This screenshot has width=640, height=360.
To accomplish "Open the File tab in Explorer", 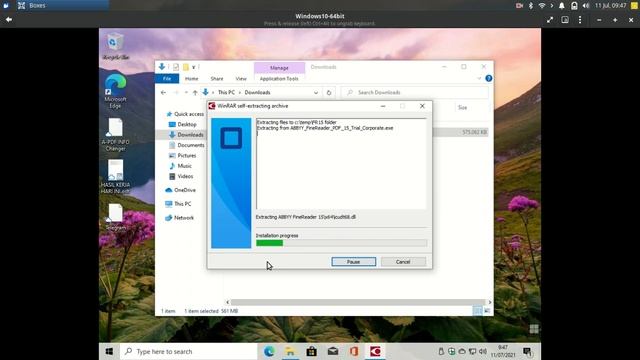I will click(x=167, y=78).
